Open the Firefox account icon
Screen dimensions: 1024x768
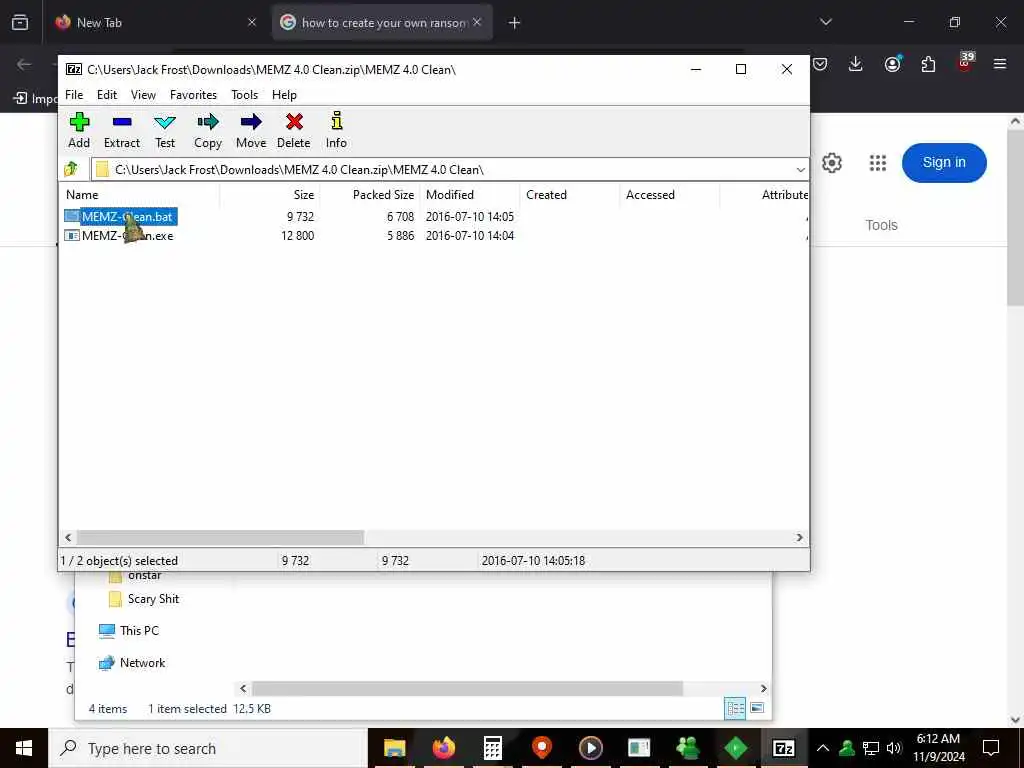coord(892,64)
